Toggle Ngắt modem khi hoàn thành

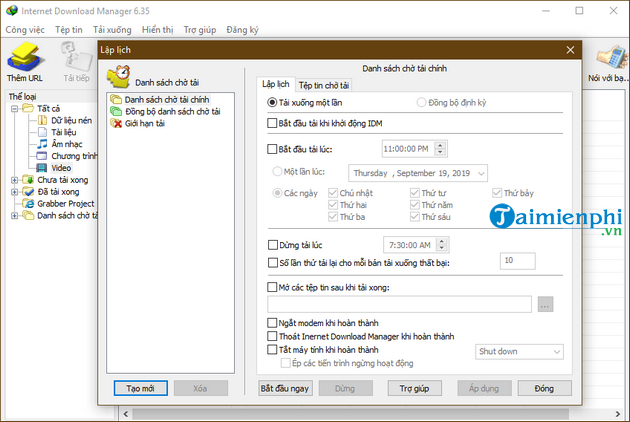(x=272, y=323)
